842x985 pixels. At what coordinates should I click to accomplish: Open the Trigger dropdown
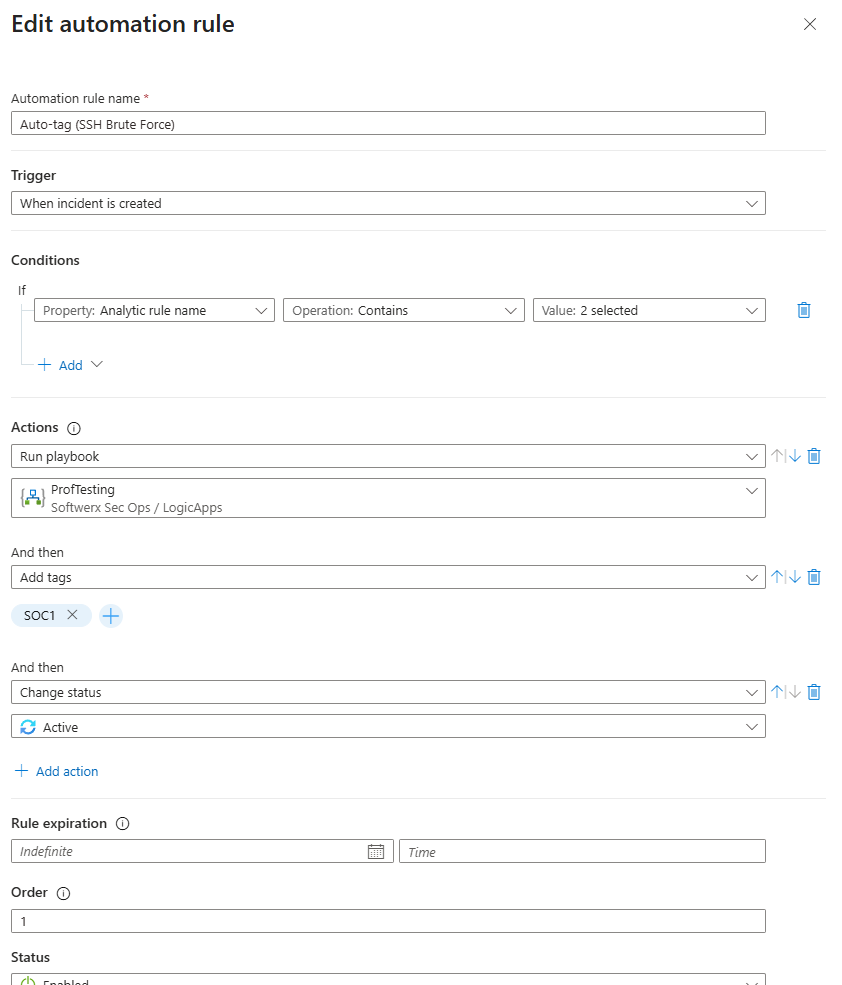[388, 203]
